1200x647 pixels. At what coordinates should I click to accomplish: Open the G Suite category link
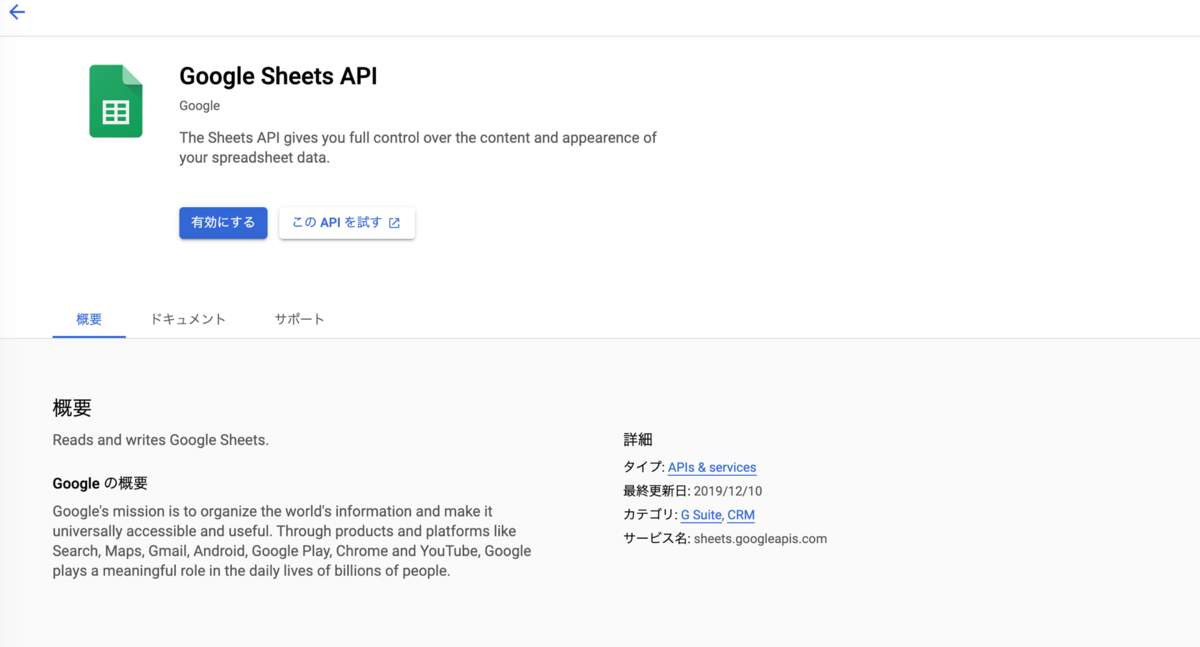[x=701, y=515]
